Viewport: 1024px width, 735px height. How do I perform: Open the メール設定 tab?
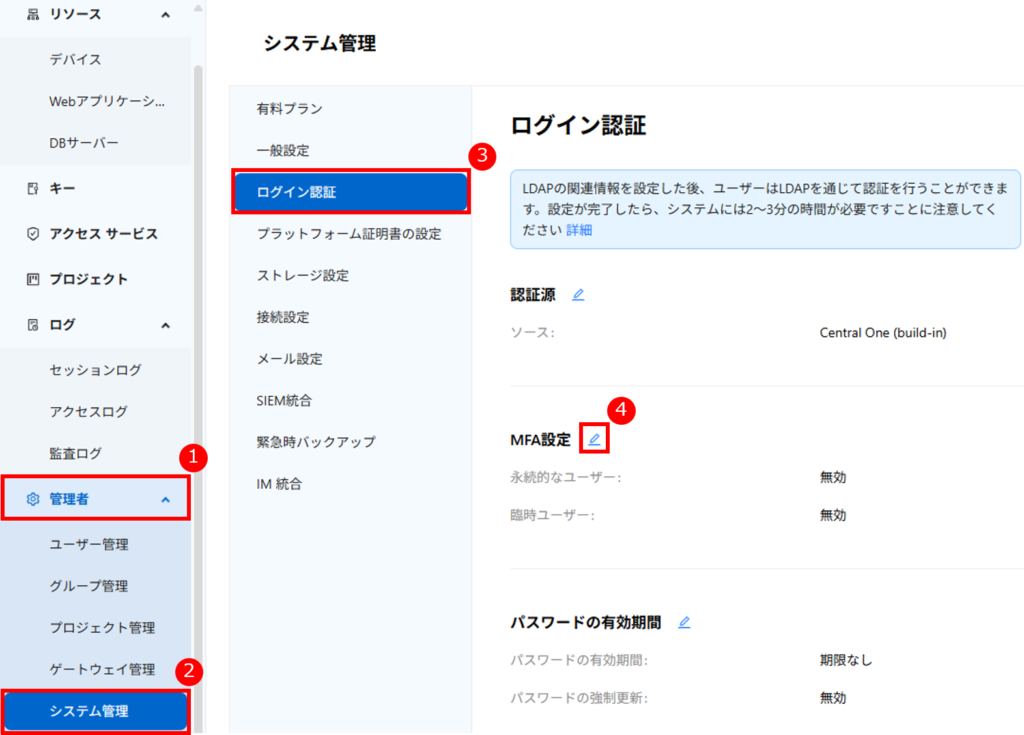tap(289, 359)
